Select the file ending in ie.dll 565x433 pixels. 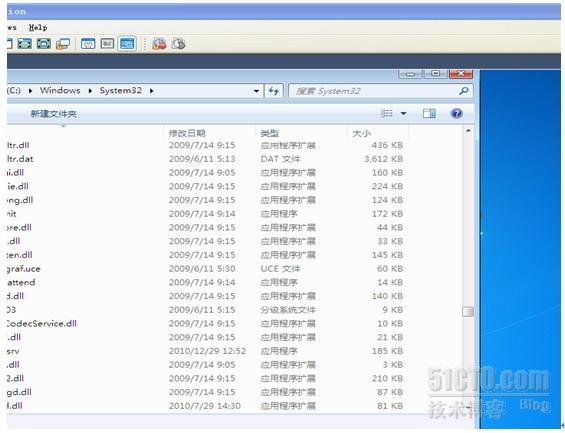point(18,186)
